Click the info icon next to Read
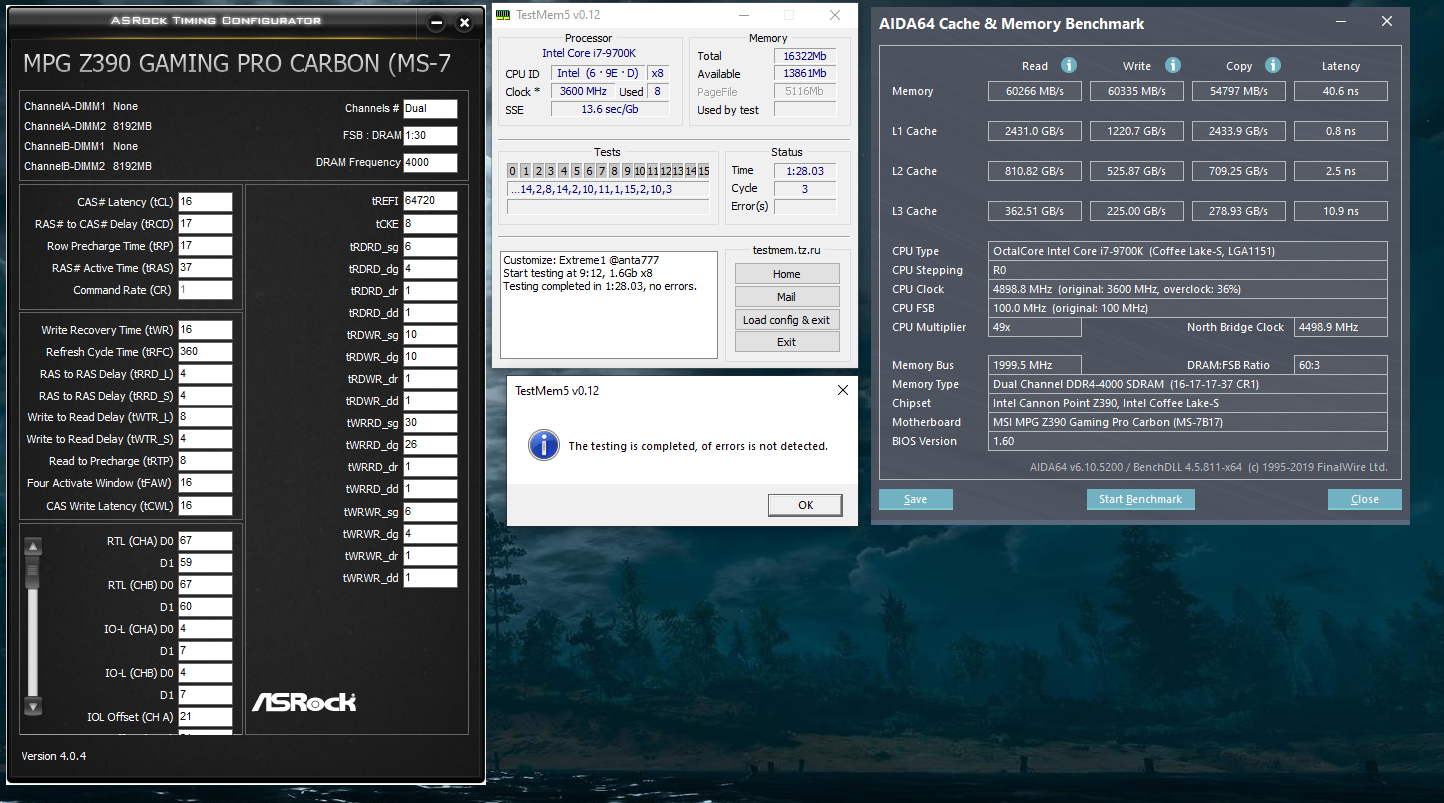 tap(1068, 65)
